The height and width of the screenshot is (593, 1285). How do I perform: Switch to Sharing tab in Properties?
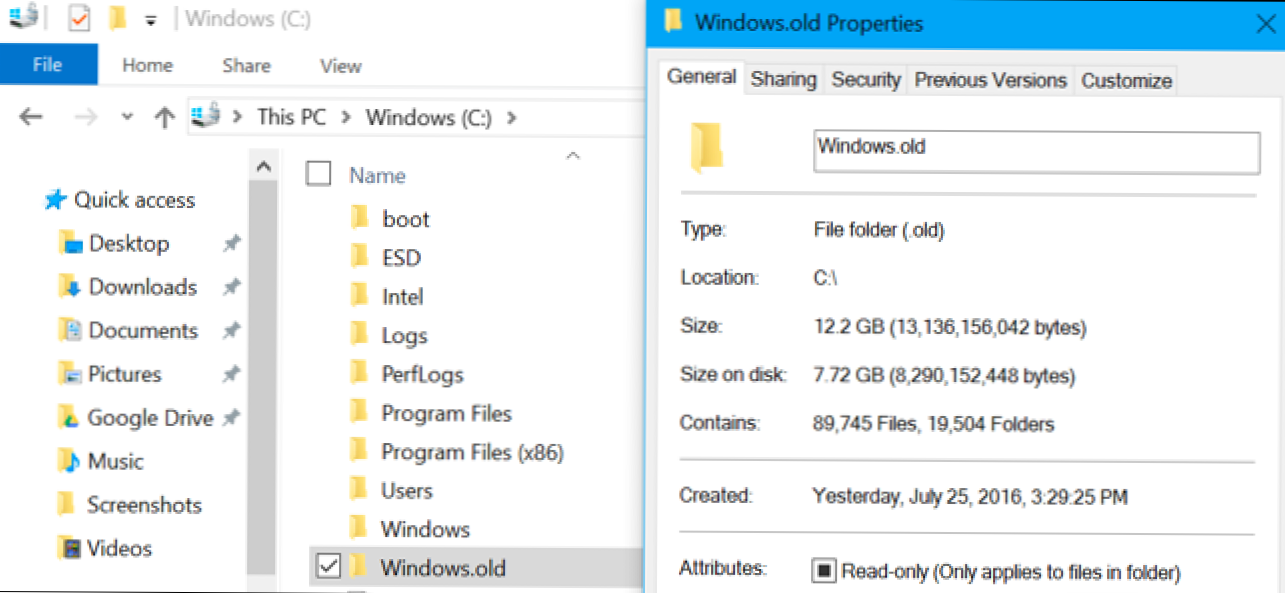(784, 80)
